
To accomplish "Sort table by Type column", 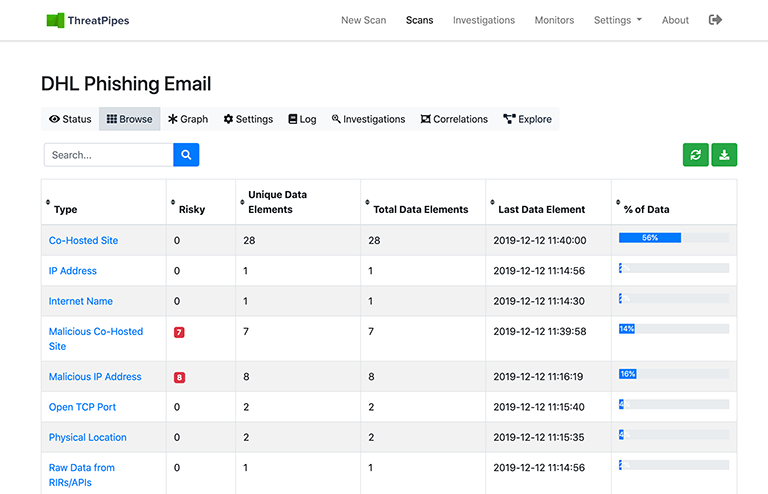I will [65, 209].
